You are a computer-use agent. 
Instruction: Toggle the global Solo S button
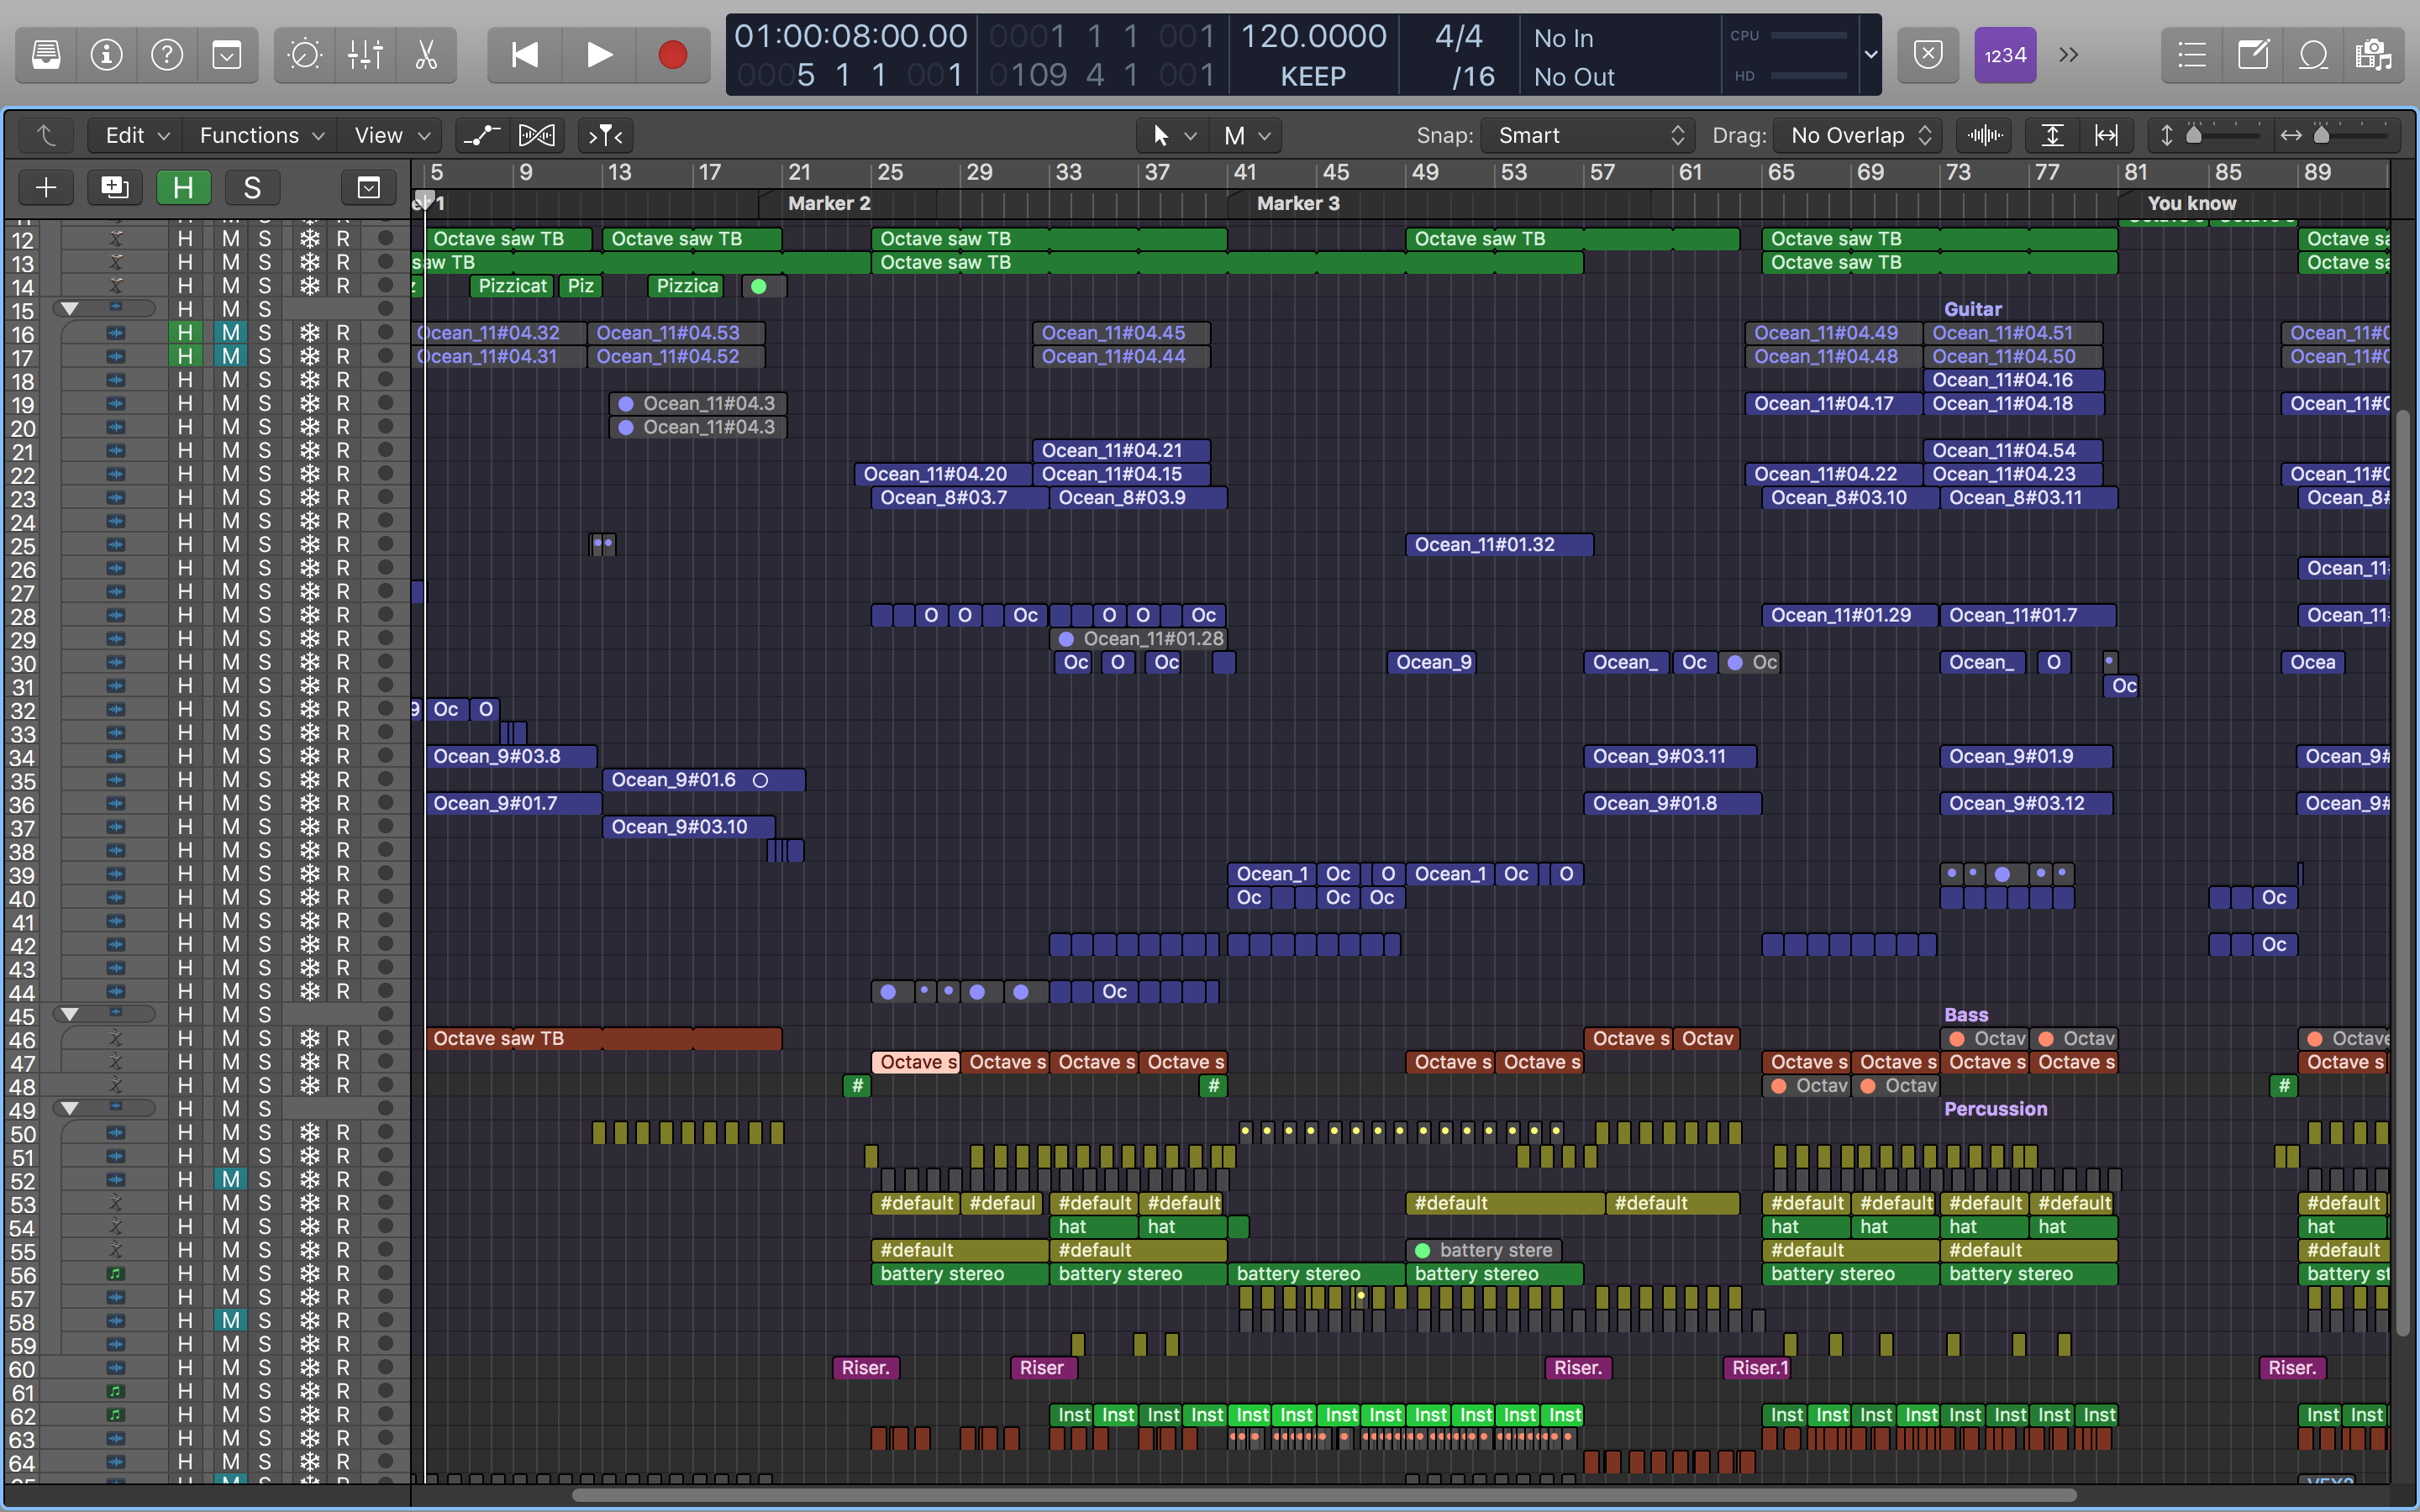coord(252,187)
